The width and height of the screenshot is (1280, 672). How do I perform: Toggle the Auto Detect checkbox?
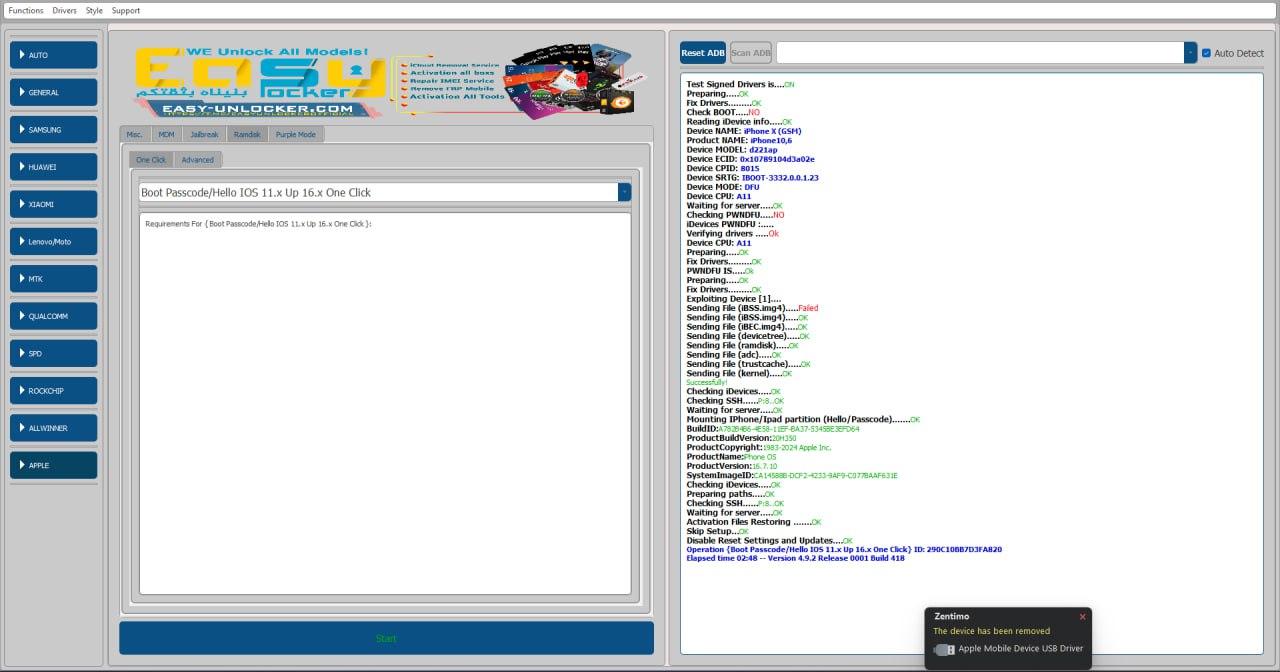[1206, 53]
